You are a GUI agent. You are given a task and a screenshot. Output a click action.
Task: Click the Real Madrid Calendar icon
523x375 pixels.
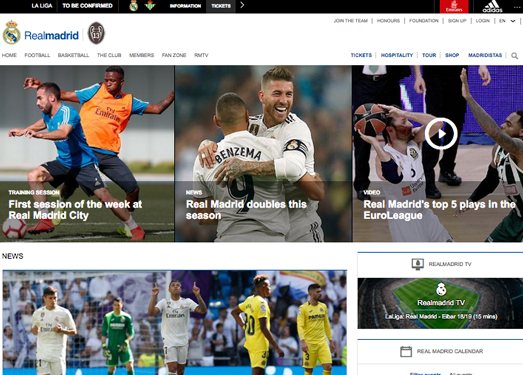[406, 351]
